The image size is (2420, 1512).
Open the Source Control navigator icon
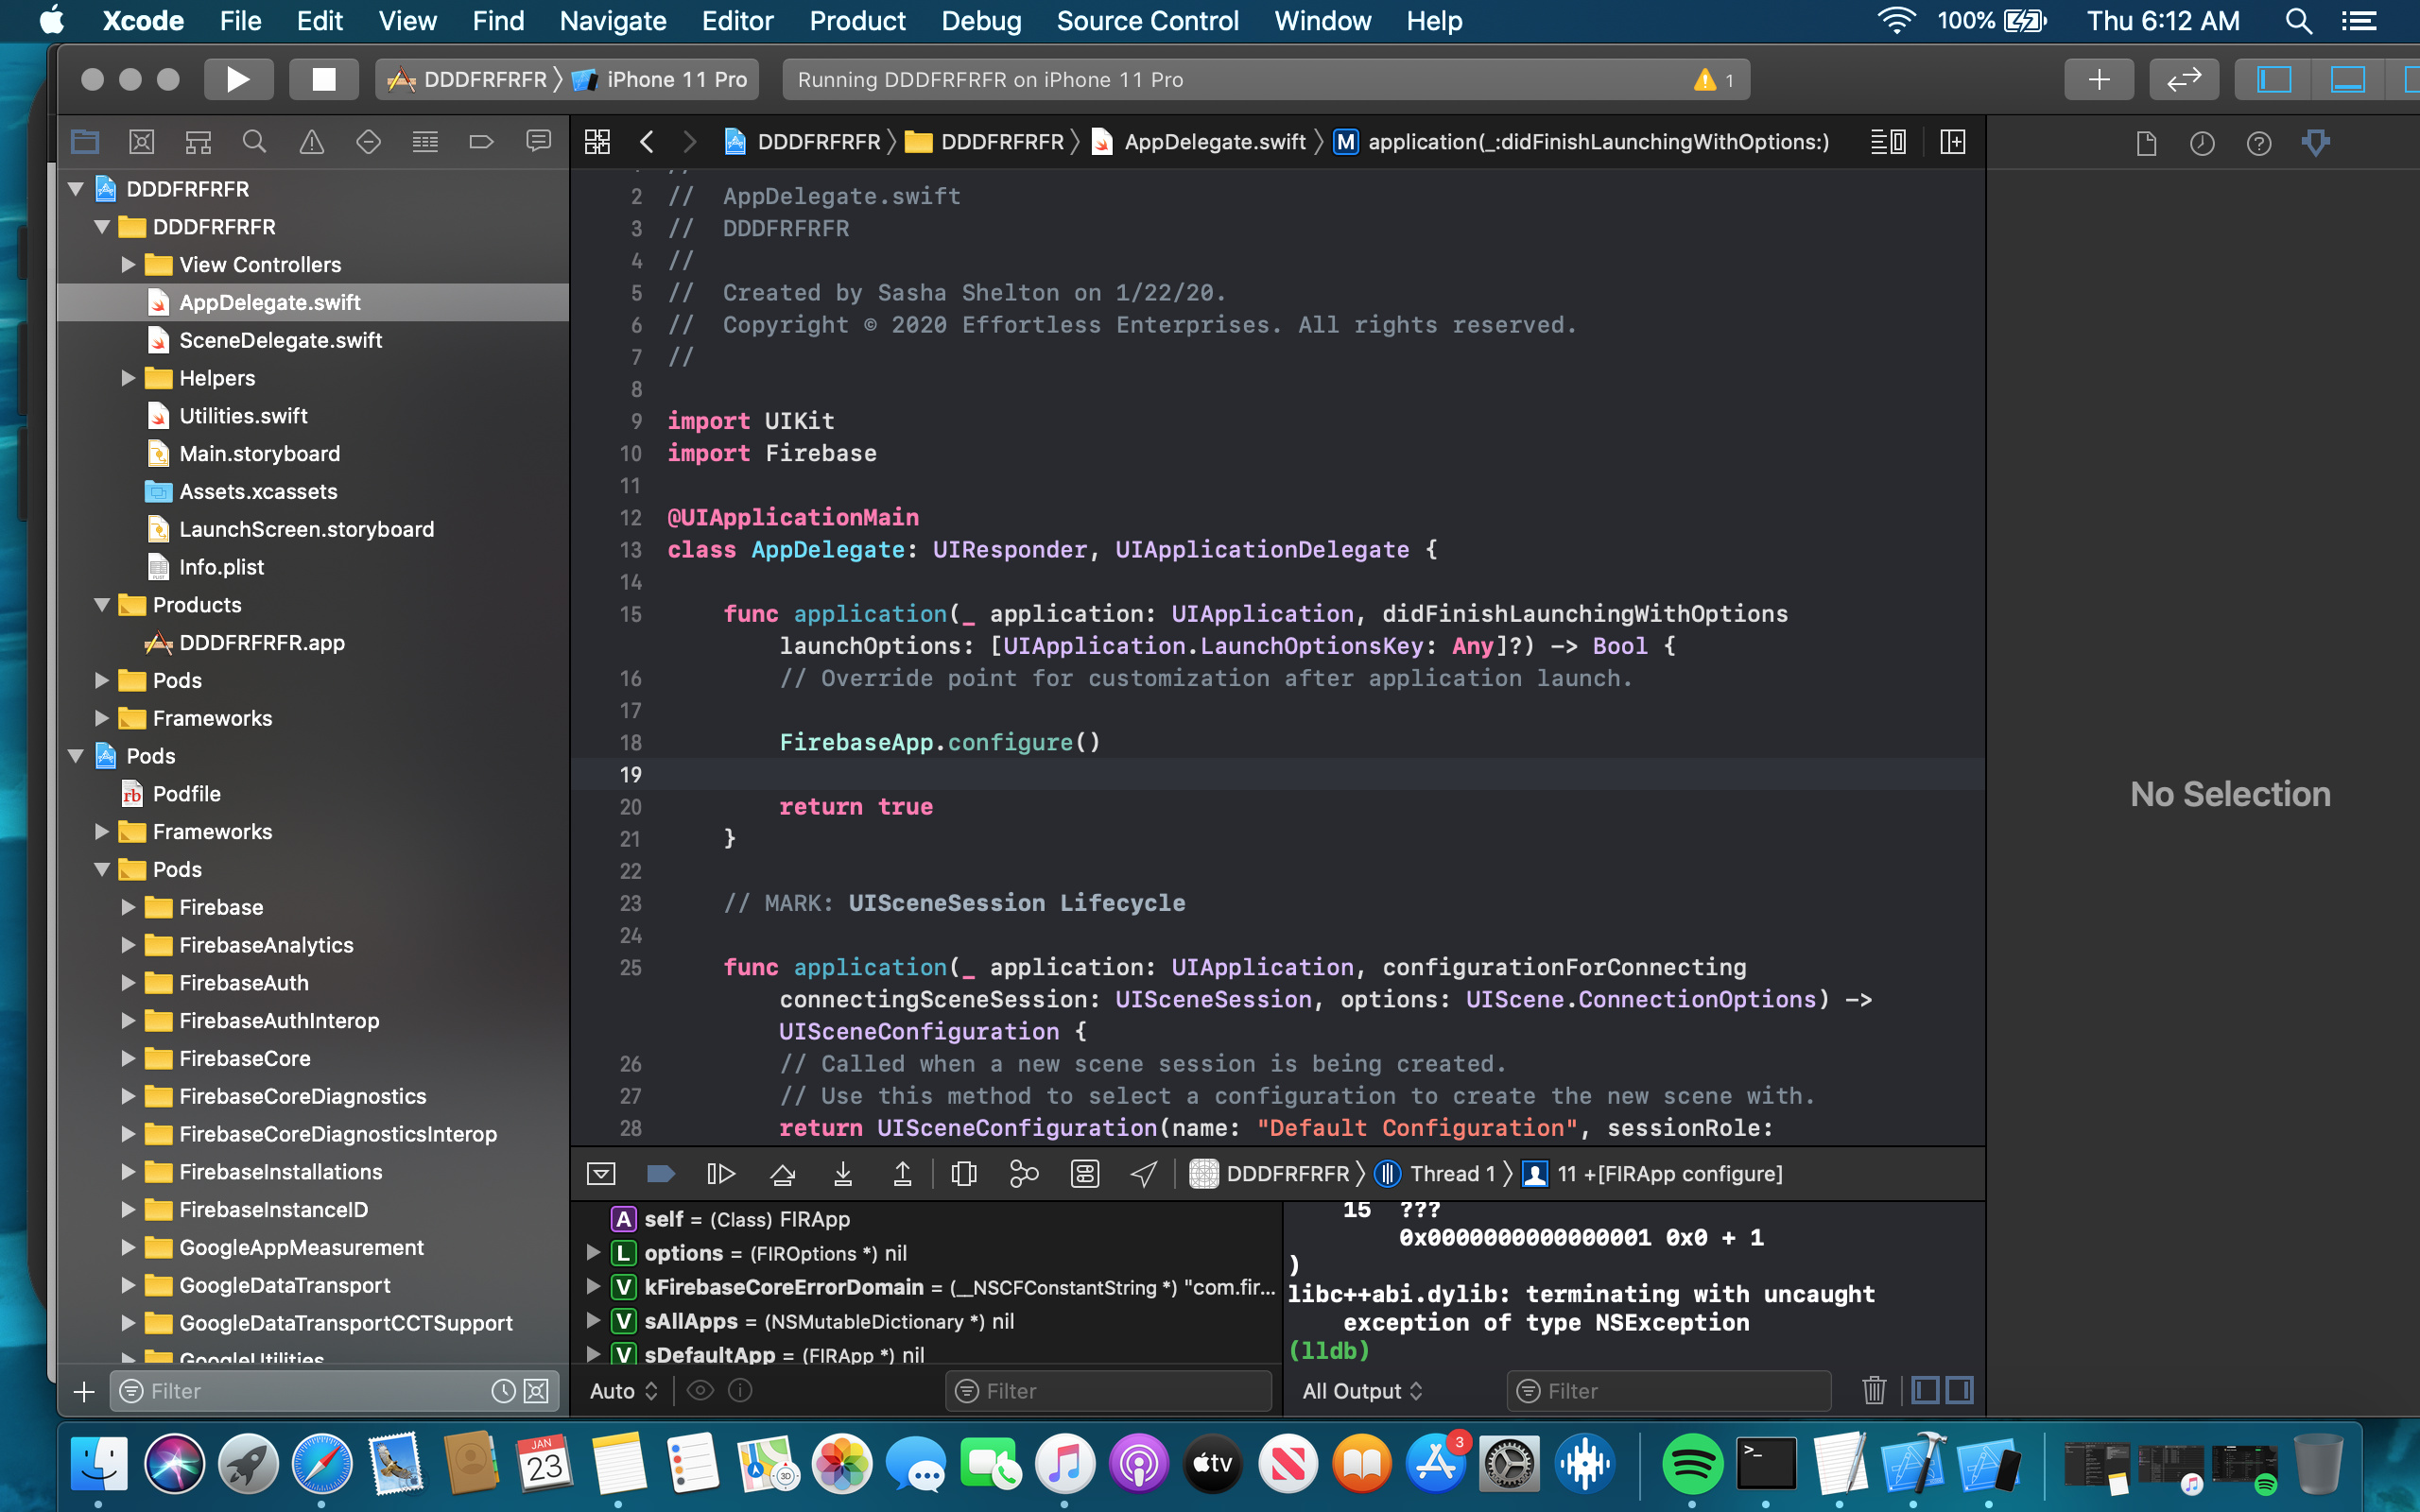142,142
